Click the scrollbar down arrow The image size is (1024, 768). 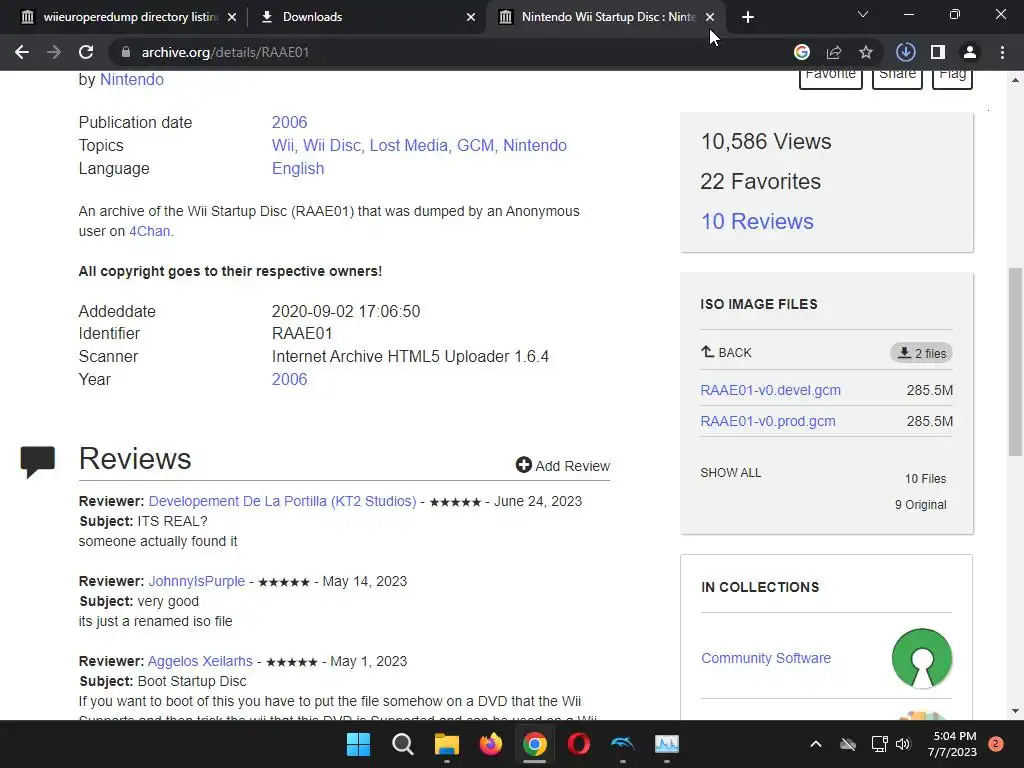tap(1015, 711)
